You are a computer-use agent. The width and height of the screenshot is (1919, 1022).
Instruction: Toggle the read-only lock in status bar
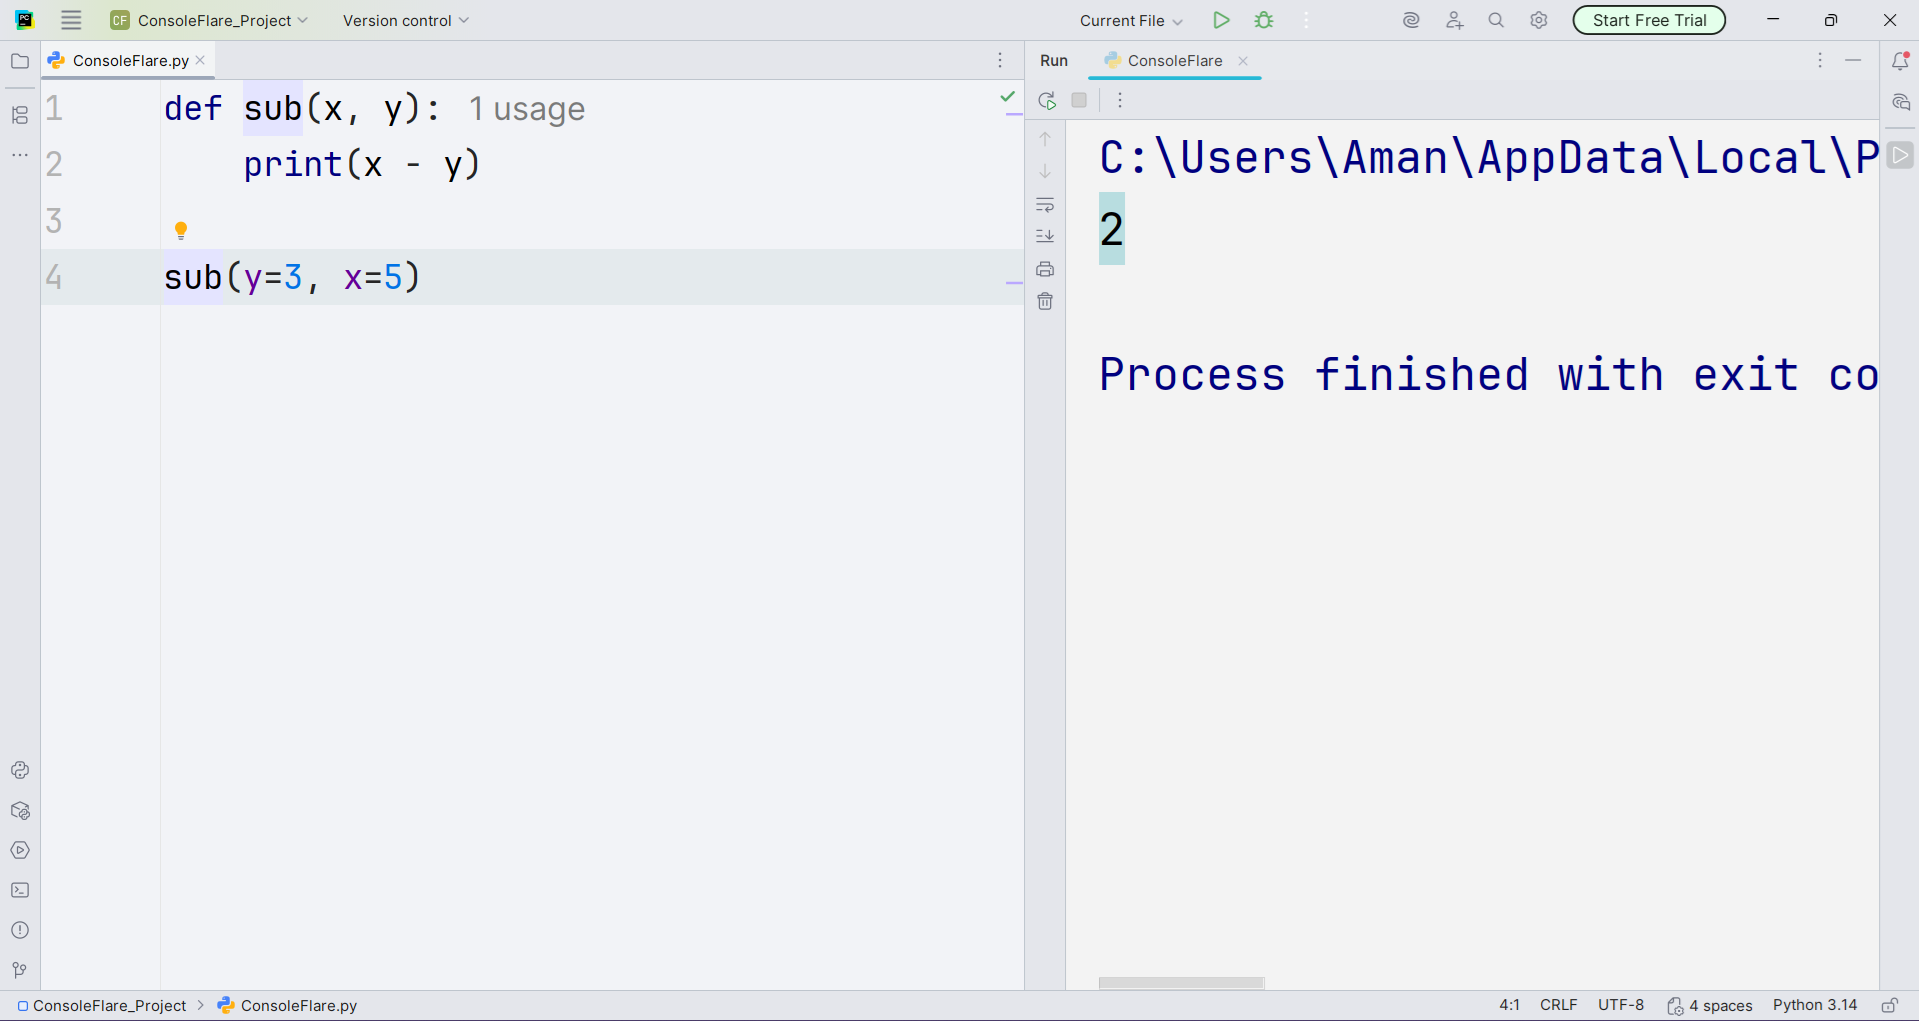(x=1889, y=1005)
